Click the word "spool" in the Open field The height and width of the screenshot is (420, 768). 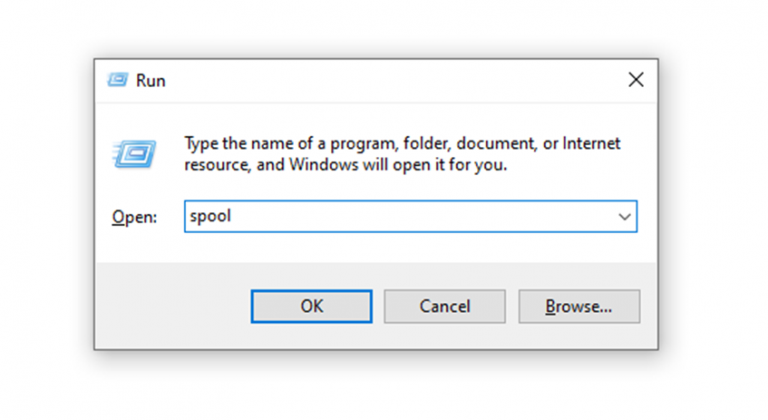pyautogui.click(x=211, y=216)
